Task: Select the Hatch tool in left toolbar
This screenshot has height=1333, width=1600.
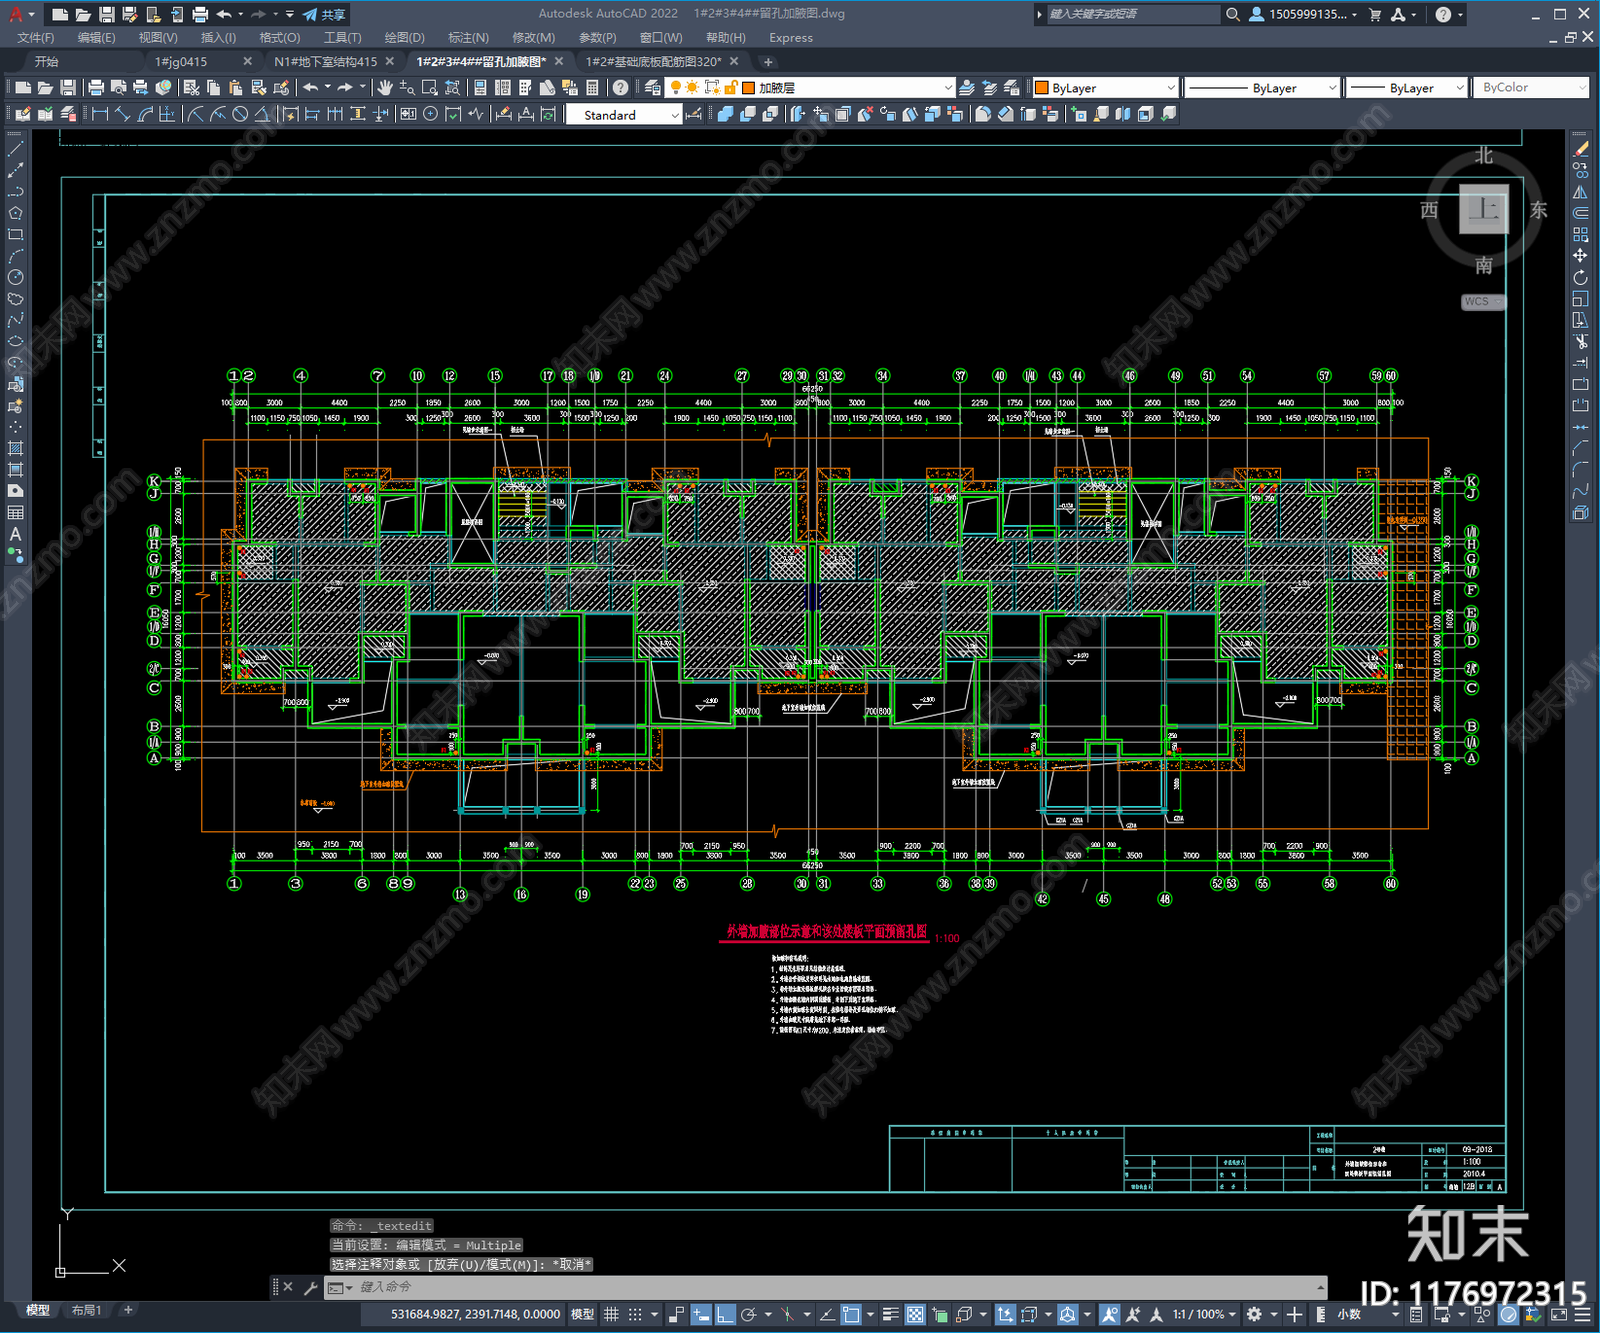Action: coord(15,448)
